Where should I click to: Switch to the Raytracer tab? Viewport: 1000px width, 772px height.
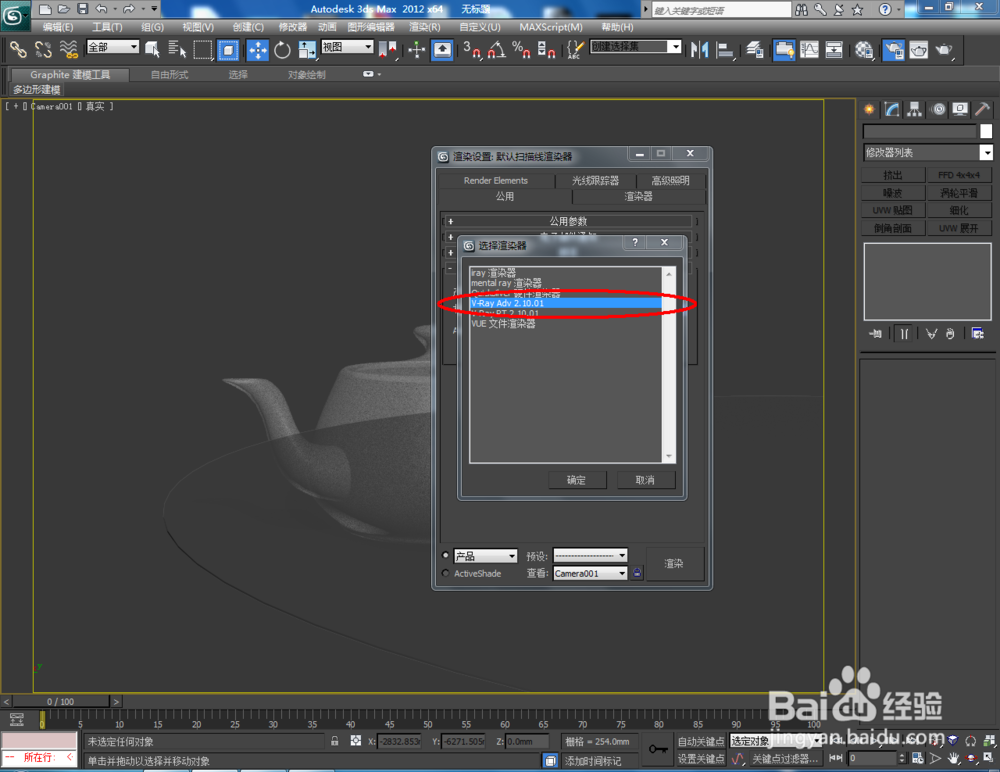(x=595, y=181)
